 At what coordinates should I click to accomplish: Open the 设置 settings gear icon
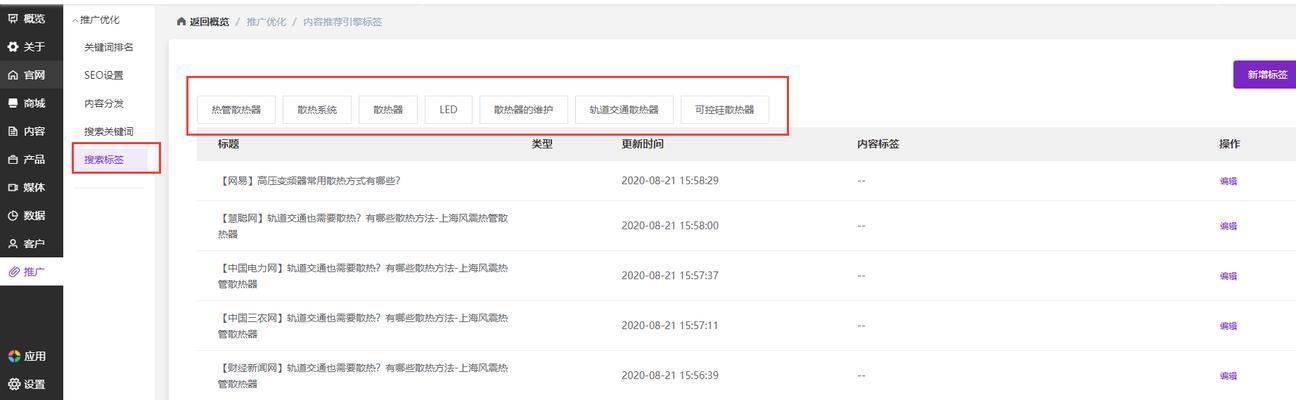coord(14,384)
